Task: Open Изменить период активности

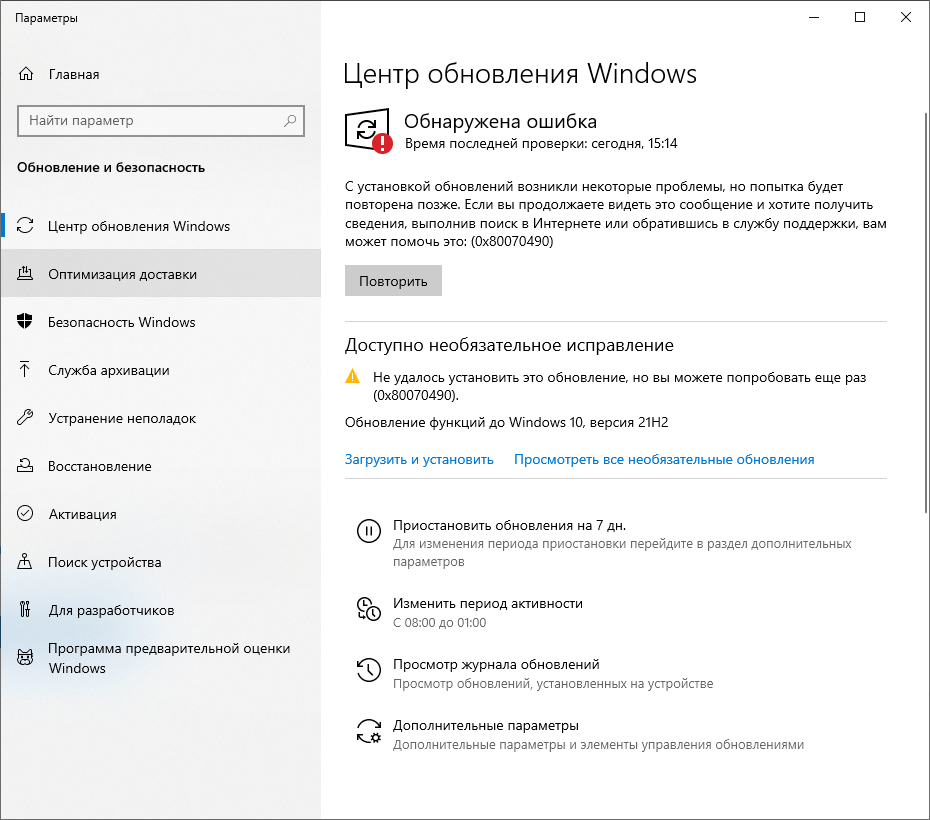Action: [488, 604]
